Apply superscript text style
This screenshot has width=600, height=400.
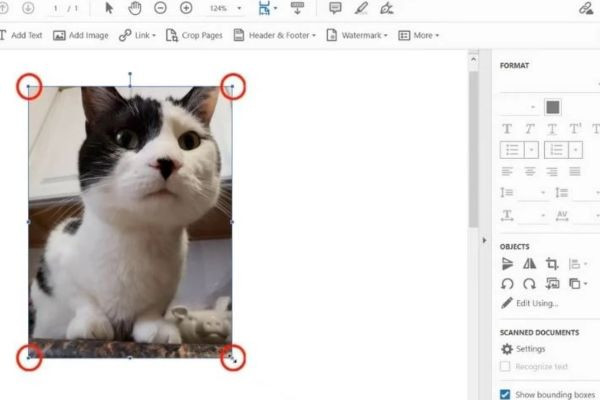pyautogui.click(x=575, y=129)
